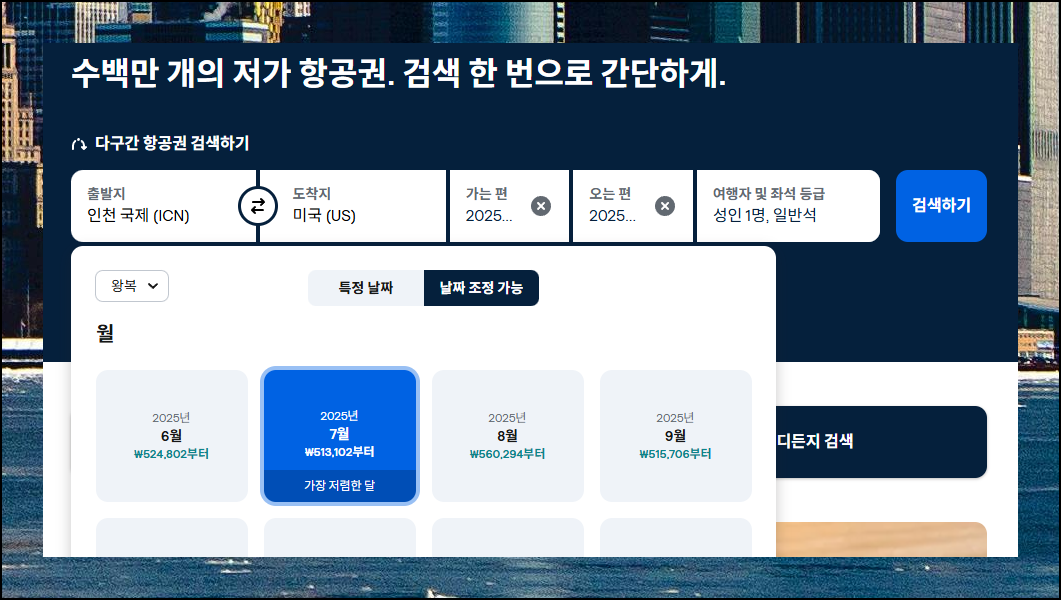Clear the 가는 편 departure date
This screenshot has width=1061, height=600.
click(541, 206)
